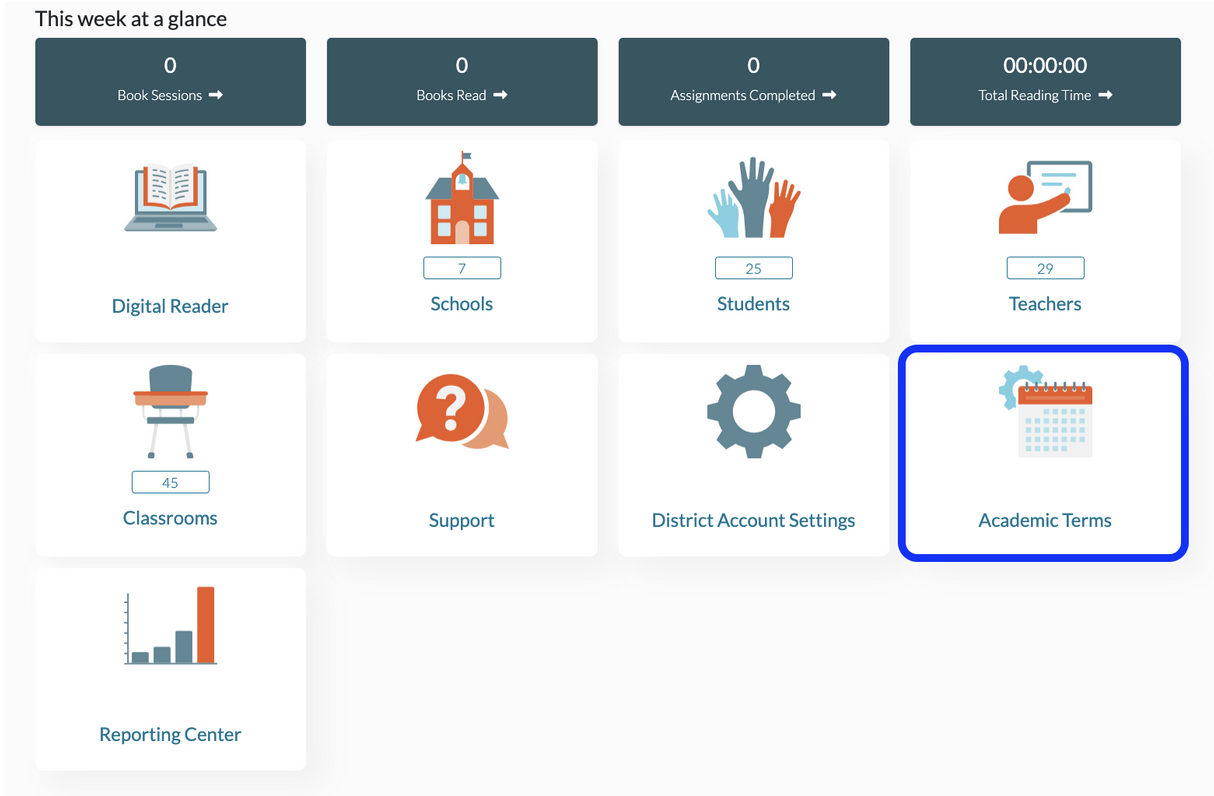Screen dimensions: 1214x796
Task: Click the arrow next to Assignments Completed
Action: pyautogui.click(x=829, y=95)
